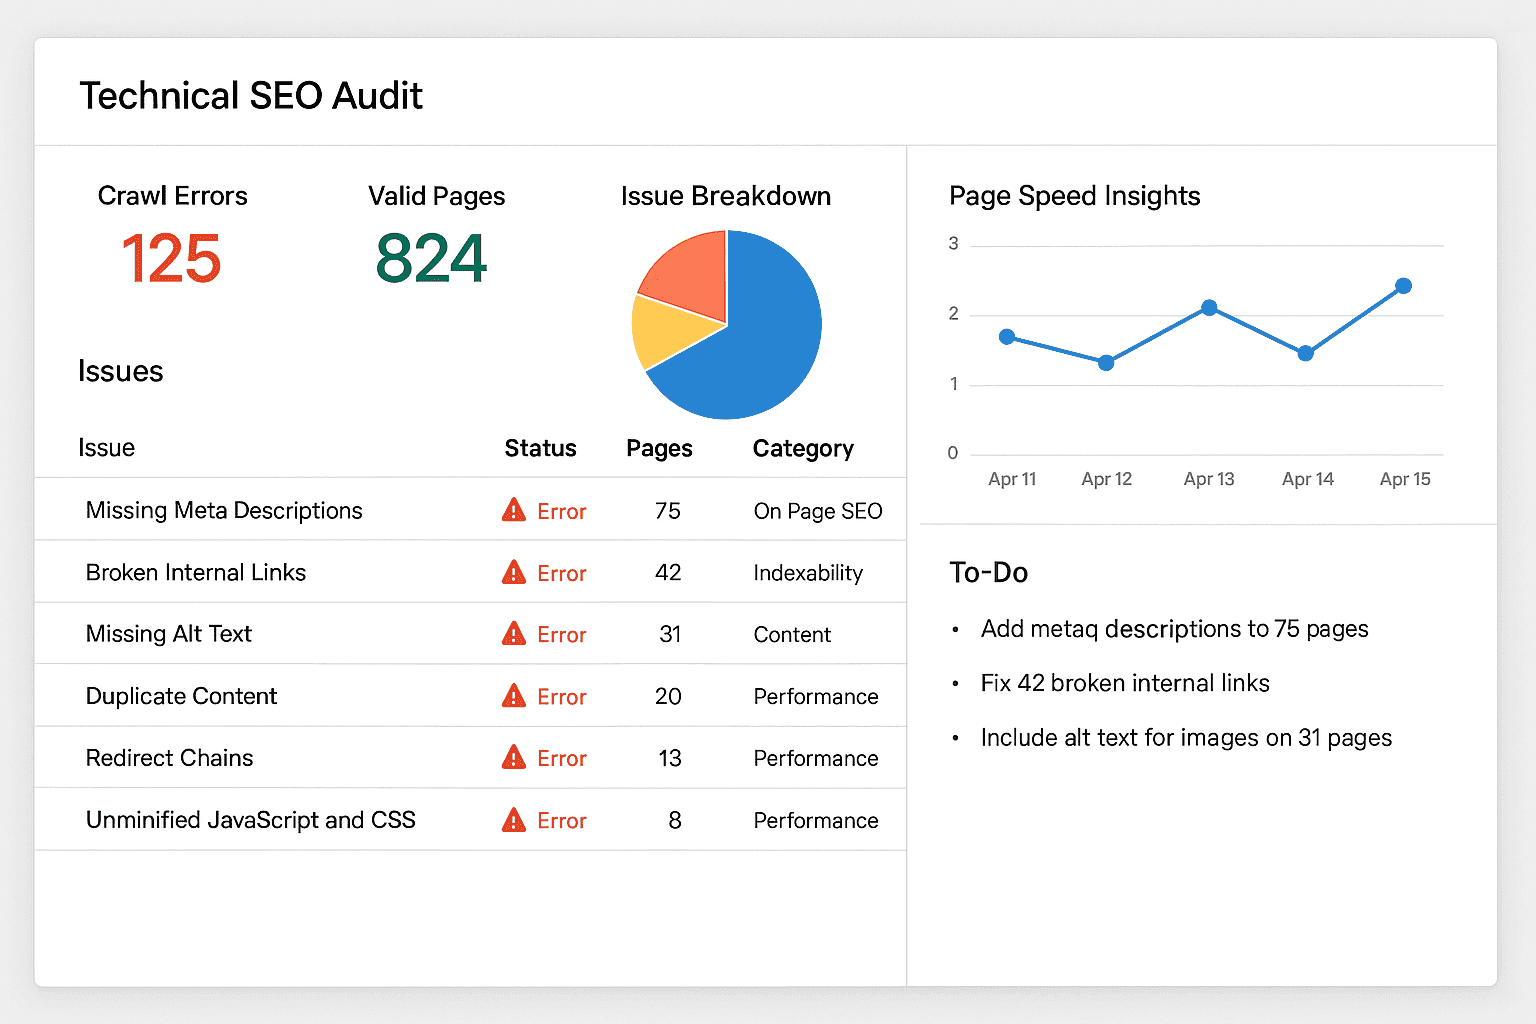This screenshot has height=1024, width=1536.
Task: Click the warning triangle for Unminified JavaScript and CSS
Action: pos(513,820)
